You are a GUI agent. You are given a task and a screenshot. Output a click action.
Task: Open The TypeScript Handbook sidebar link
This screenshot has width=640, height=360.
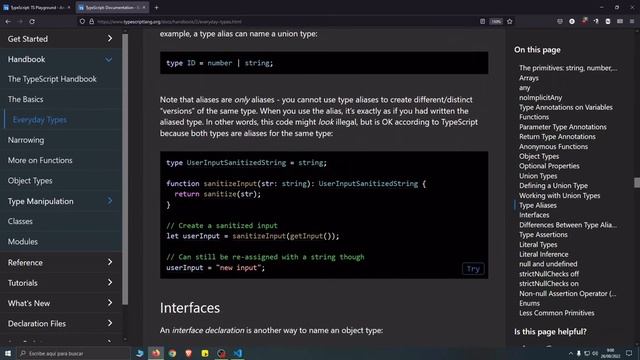pyautogui.click(x=52, y=79)
